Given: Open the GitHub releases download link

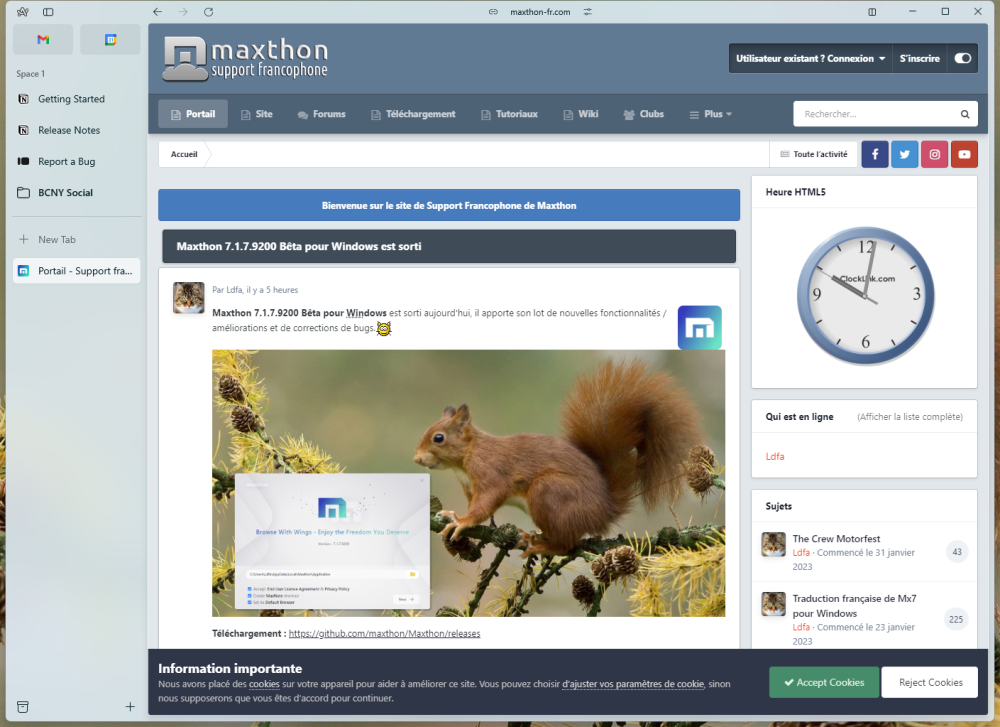Looking at the screenshot, I should pyautogui.click(x=384, y=633).
